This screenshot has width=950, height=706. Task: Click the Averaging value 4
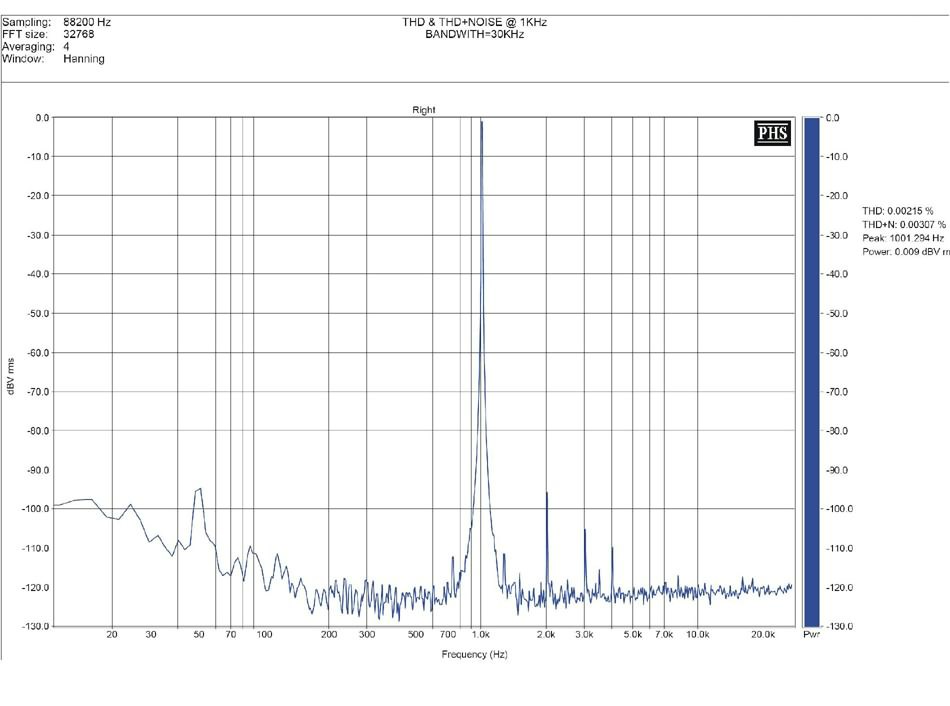66,46
